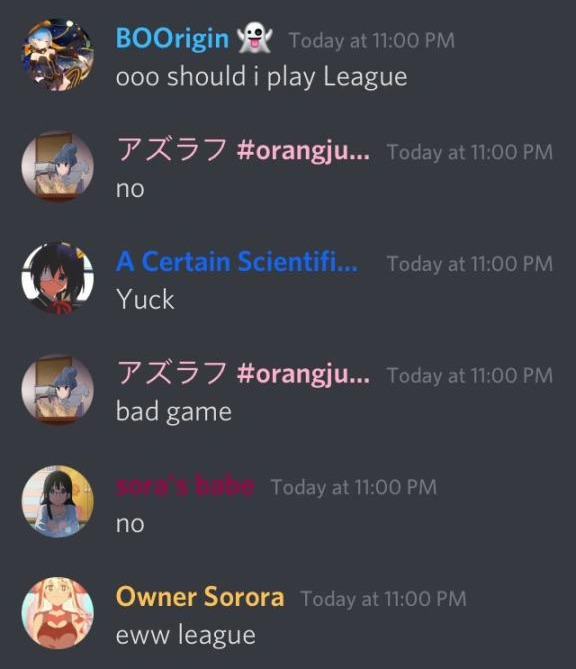Click the timestamp beside Owner Sorora
576x669 pixels.
384,599
